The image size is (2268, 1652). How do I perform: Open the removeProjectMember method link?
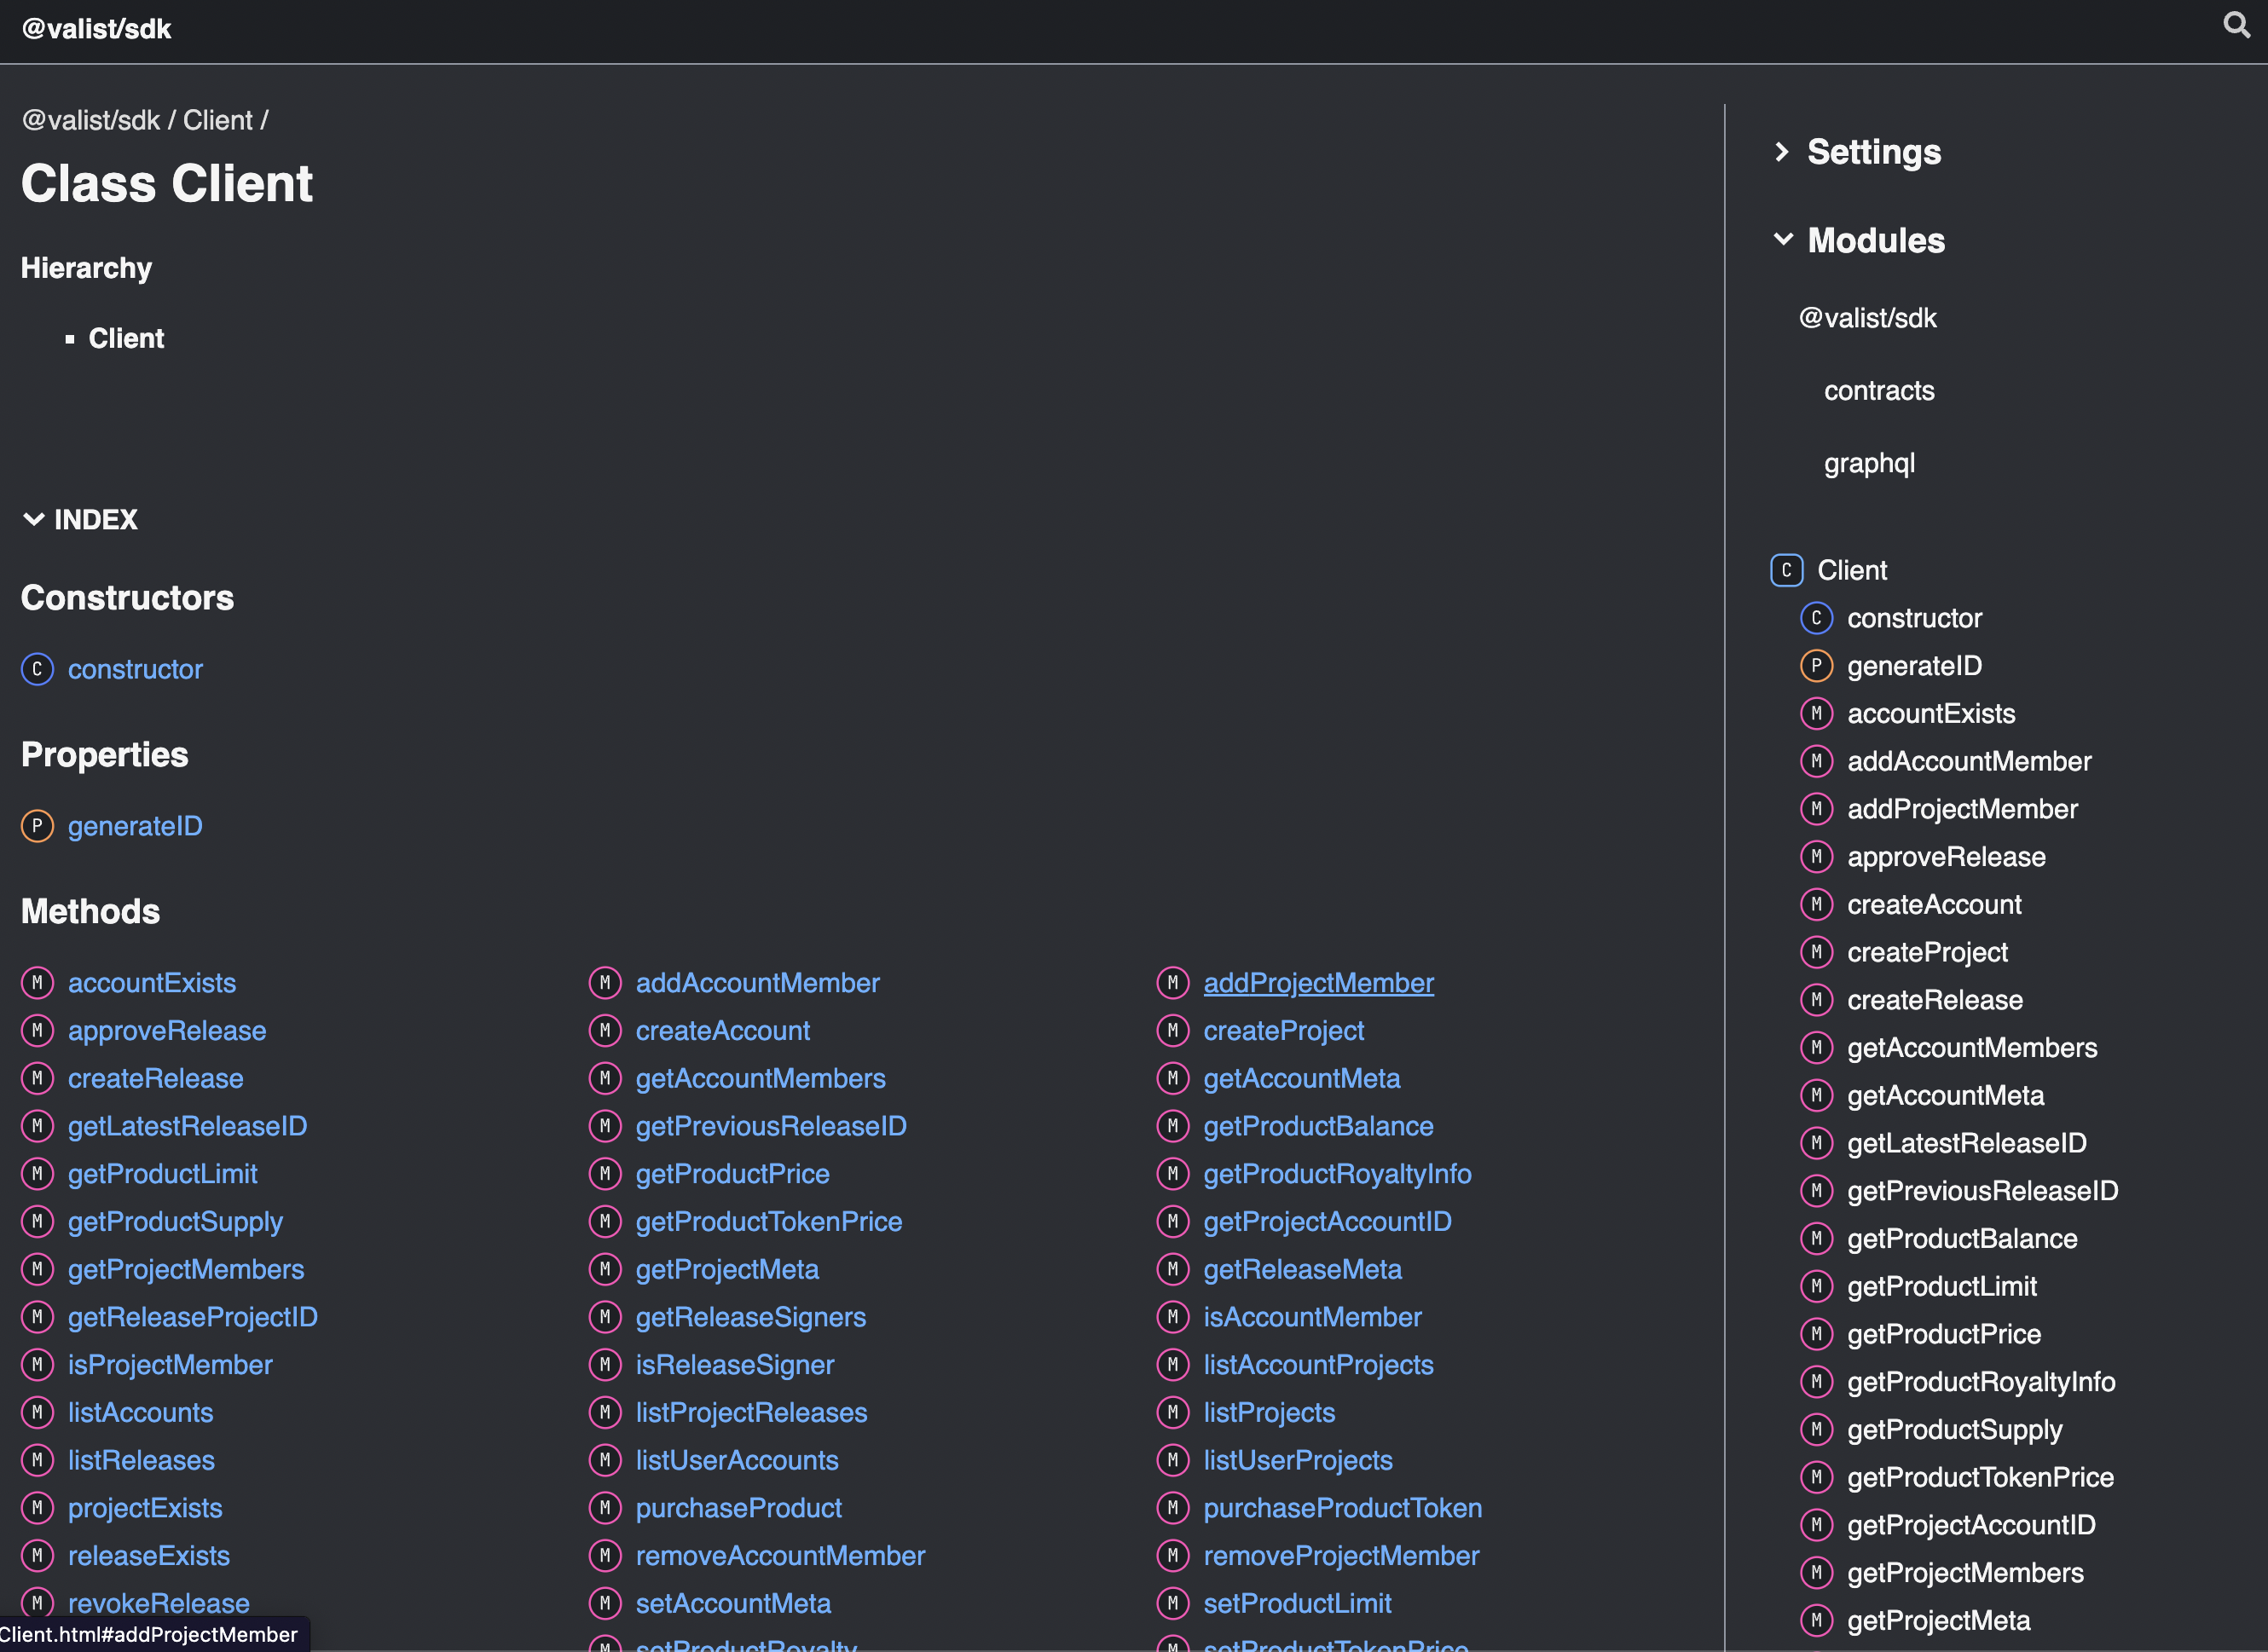(x=1341, y=1556)
